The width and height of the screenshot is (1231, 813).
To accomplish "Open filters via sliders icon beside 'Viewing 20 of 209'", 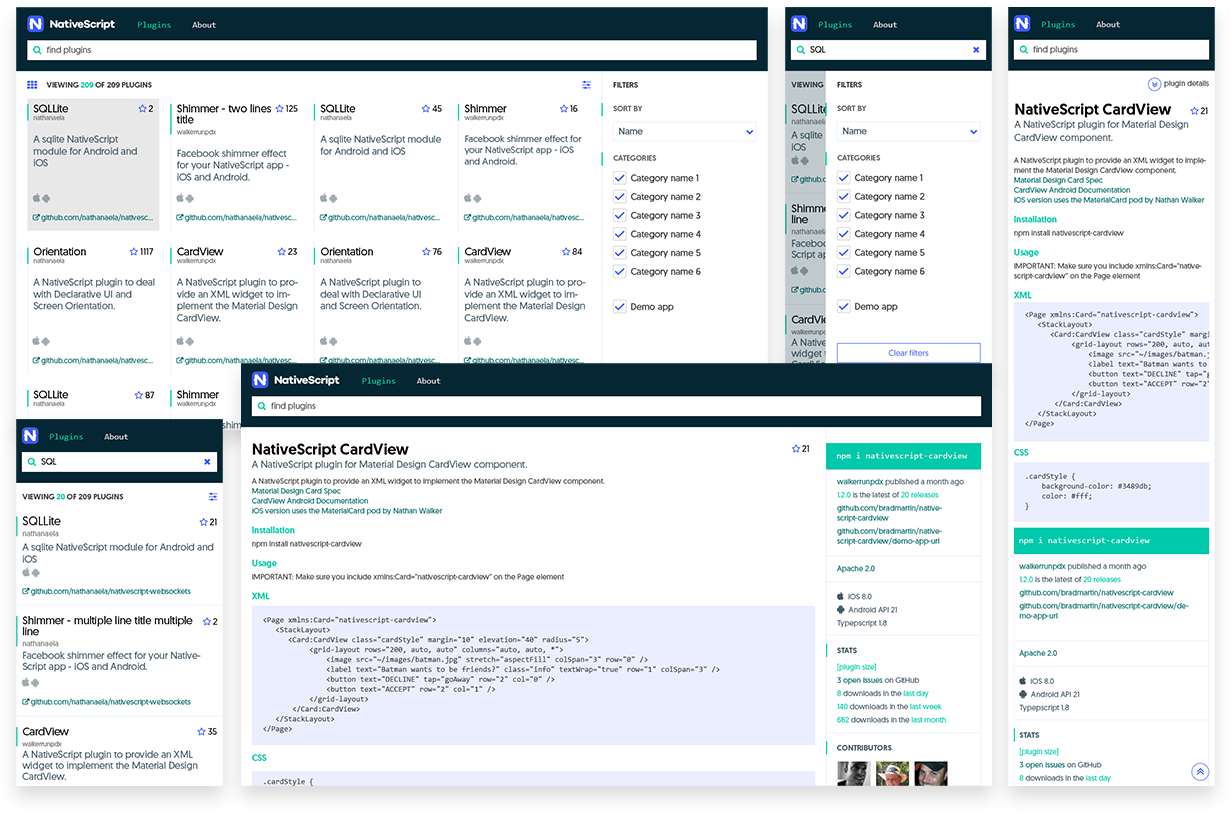I will click(x=213, y=496).
